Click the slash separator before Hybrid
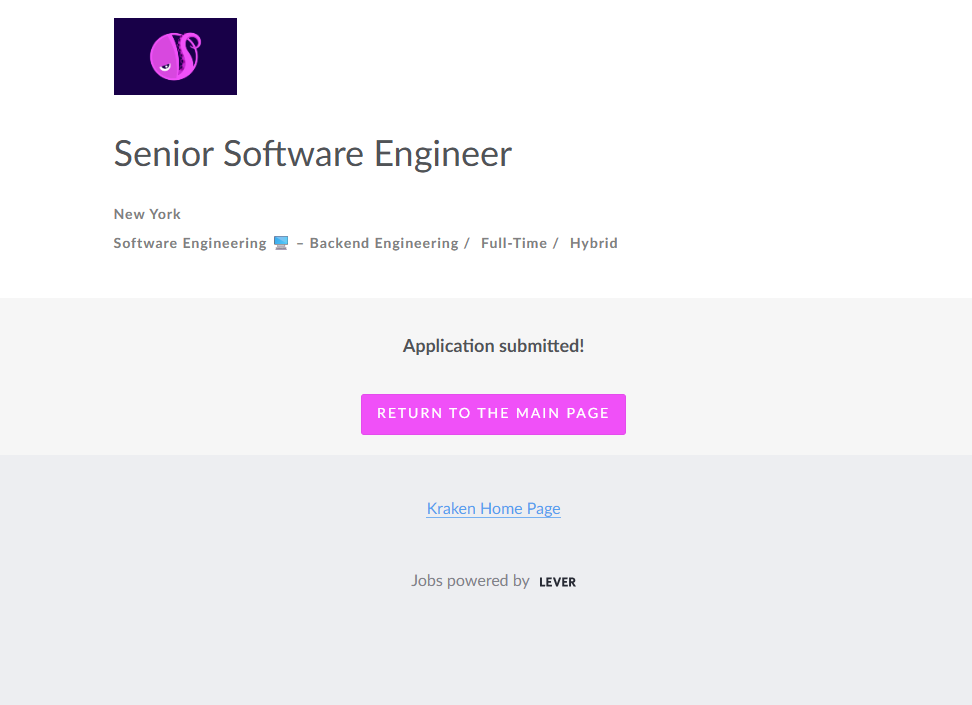The width and height of the screenshot is (972, 705). click(x=556, y=243)
